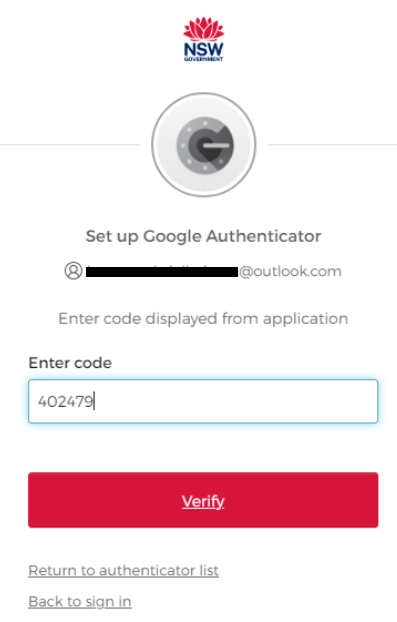Screen dimensions: 397x622
Task: Click the Google Authenticator vault icon
Action: pos(205,144)
